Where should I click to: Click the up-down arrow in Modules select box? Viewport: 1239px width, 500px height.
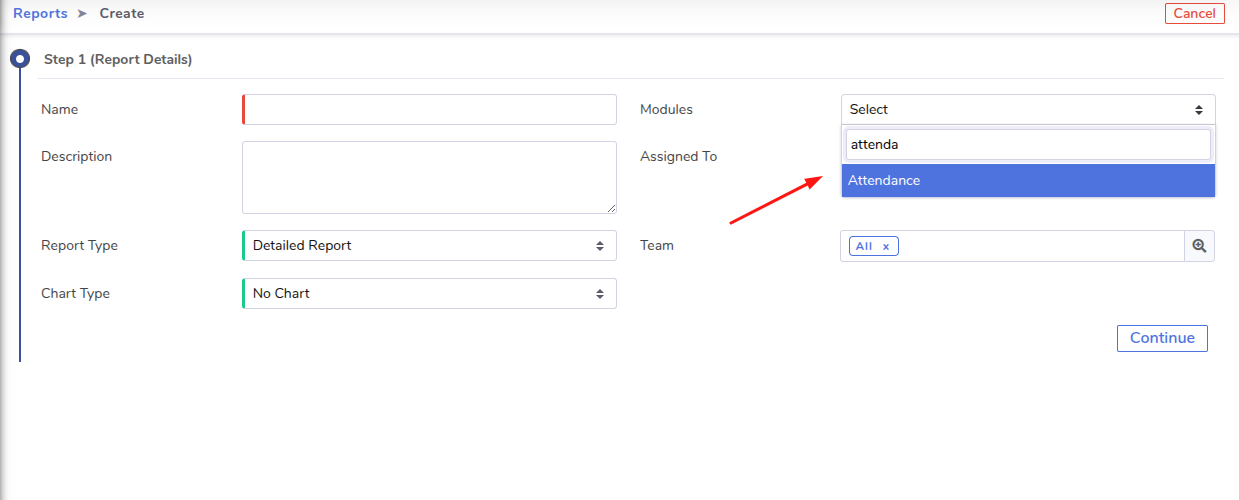1198,110
